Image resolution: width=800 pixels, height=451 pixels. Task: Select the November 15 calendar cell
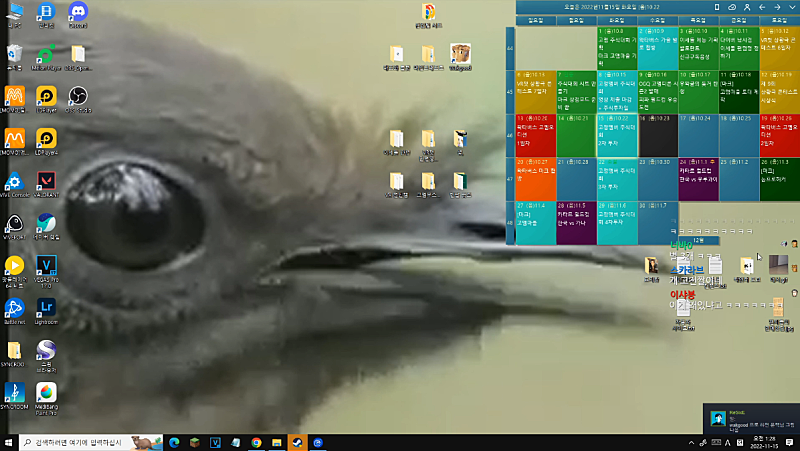tap(617, 135)
